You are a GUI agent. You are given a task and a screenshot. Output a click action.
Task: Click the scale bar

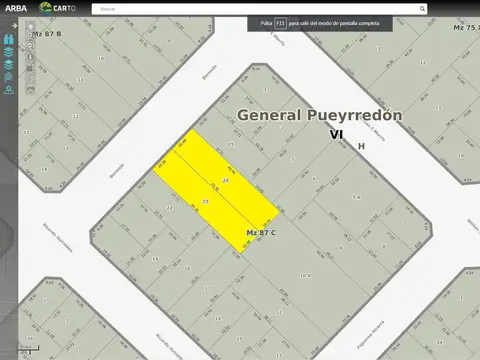[28, 349]
